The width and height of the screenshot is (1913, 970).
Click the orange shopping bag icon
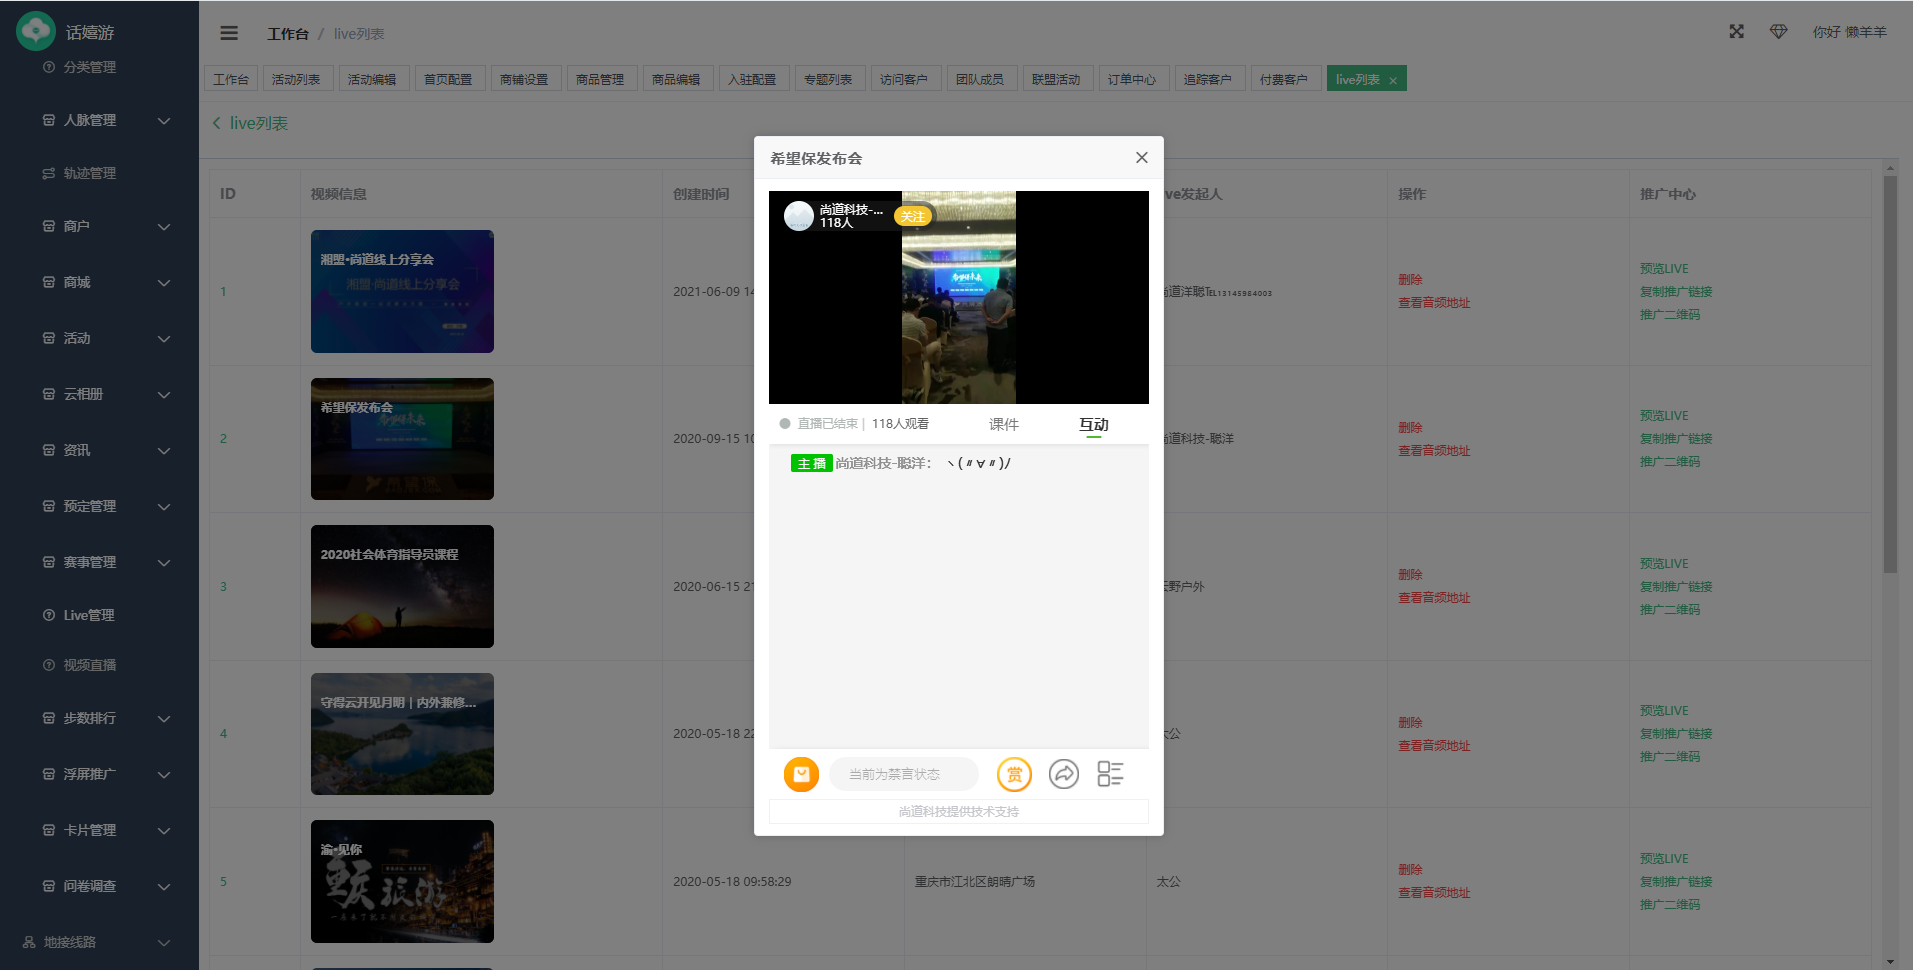(x=801, y=774)
